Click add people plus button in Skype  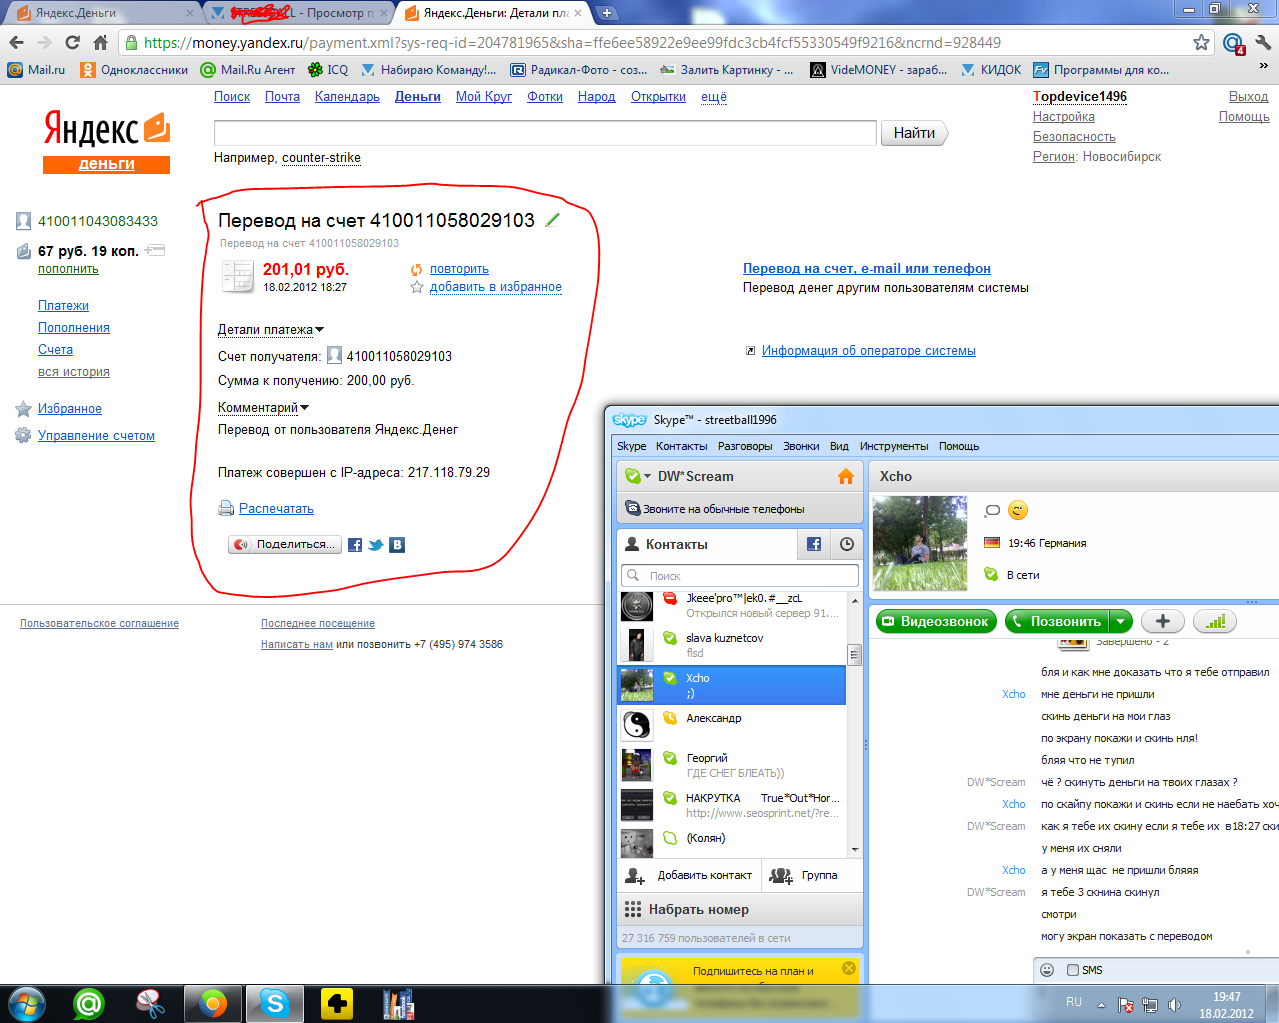pyautogui.click(x=1163, y=621)
